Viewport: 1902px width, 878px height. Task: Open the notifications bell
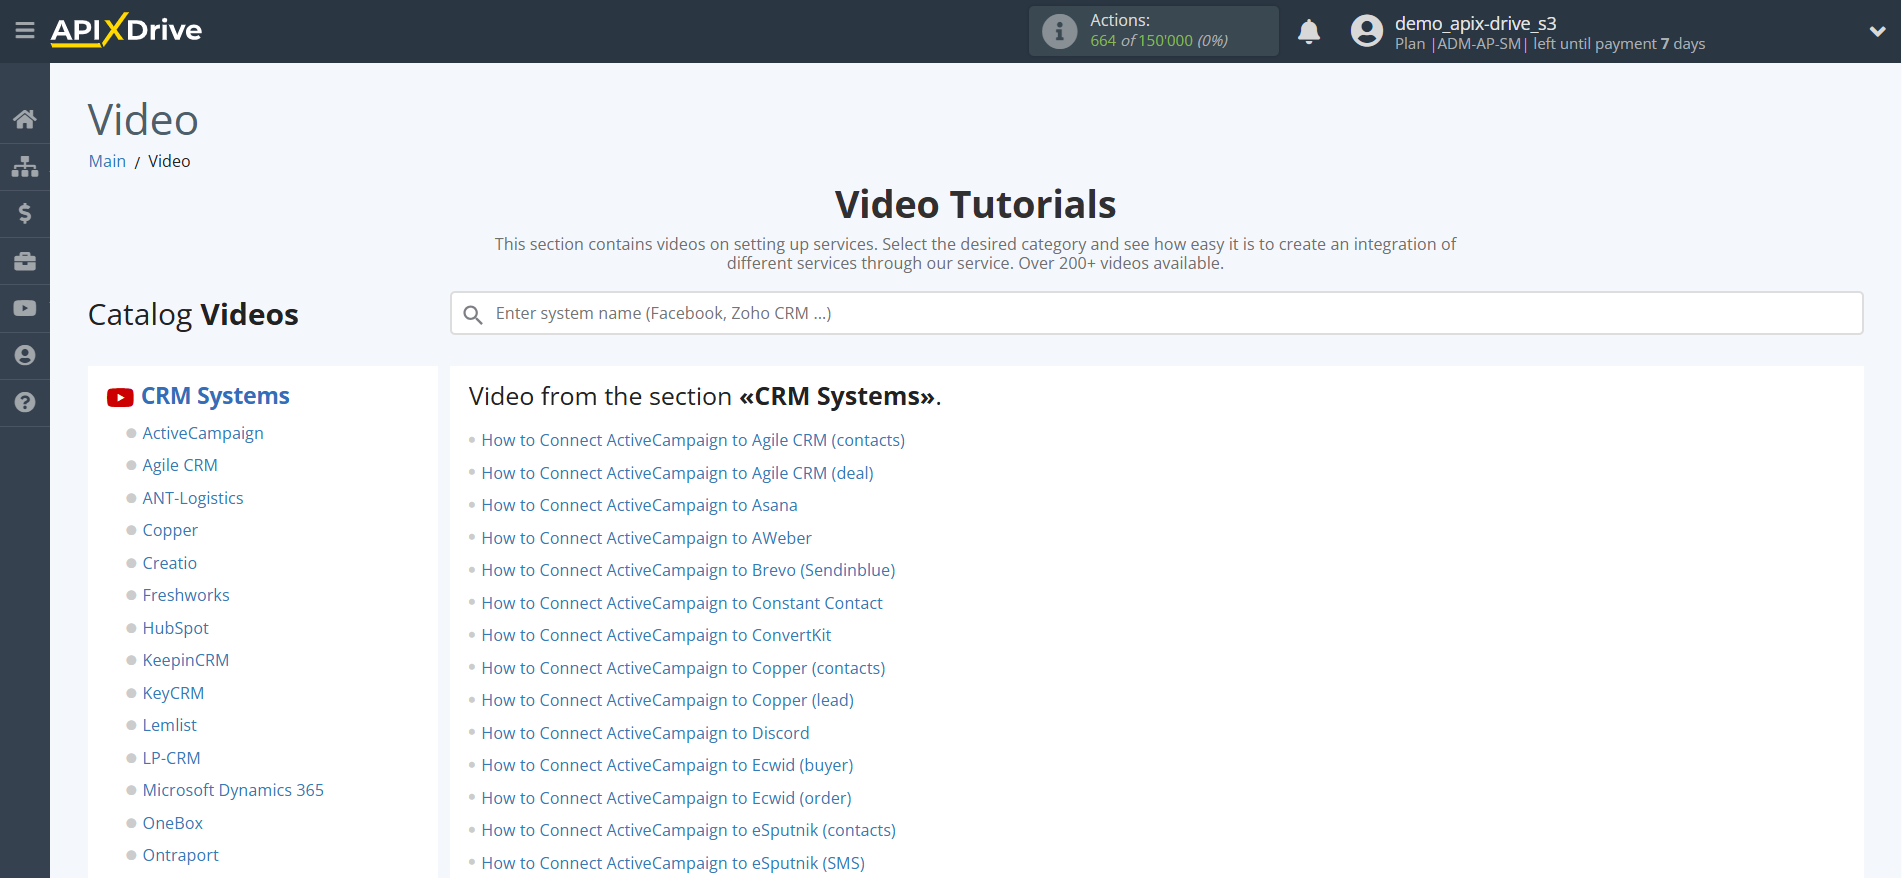1309,31
